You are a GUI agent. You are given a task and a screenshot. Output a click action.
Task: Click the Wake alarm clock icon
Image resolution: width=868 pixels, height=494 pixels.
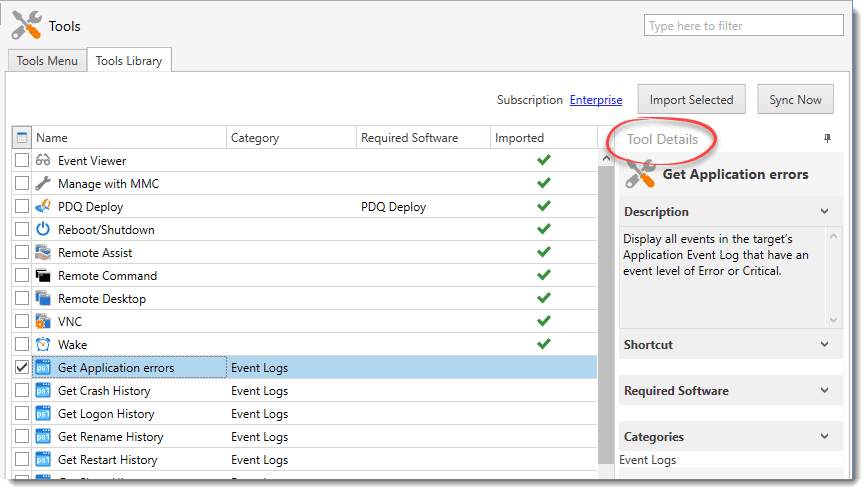click(43, 344)
